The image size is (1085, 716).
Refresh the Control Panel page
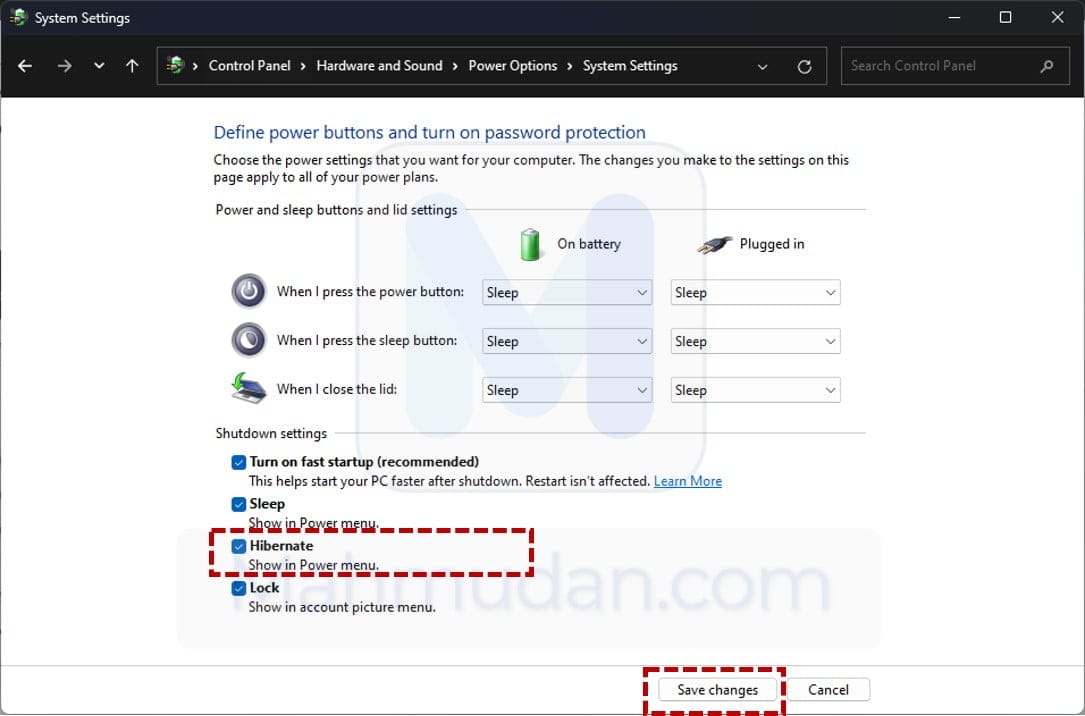[x=804, y=67]
